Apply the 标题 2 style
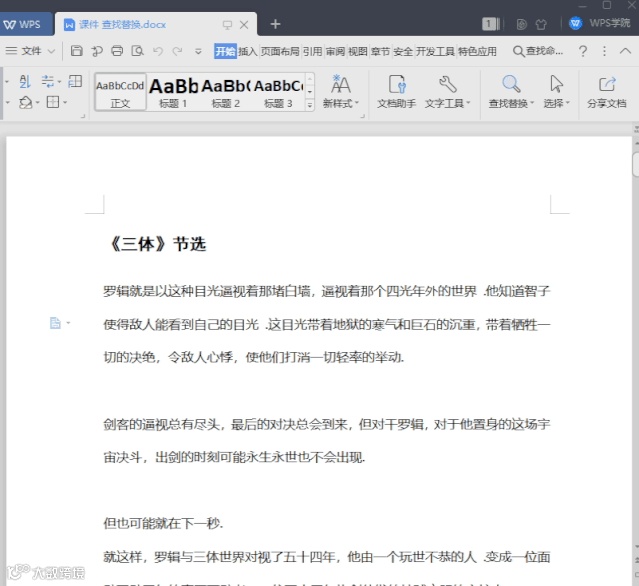The width and height of the screenshot is (639, 586). coord(225,92)
